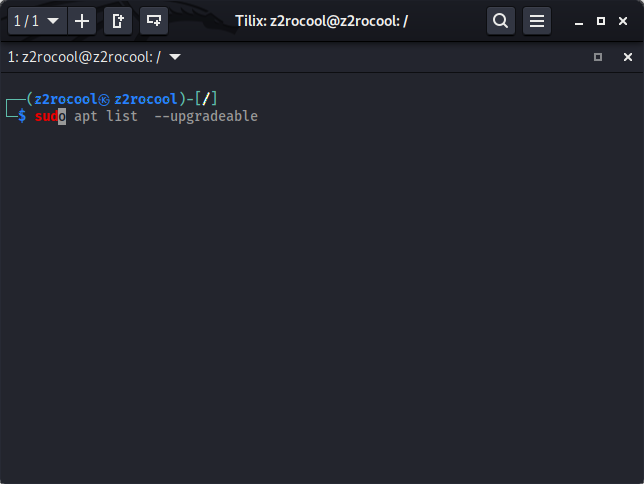The width and height of the screenshot is (644, 484).
Task: Click the --upgradeable flag text
Action: pos(206,117)
